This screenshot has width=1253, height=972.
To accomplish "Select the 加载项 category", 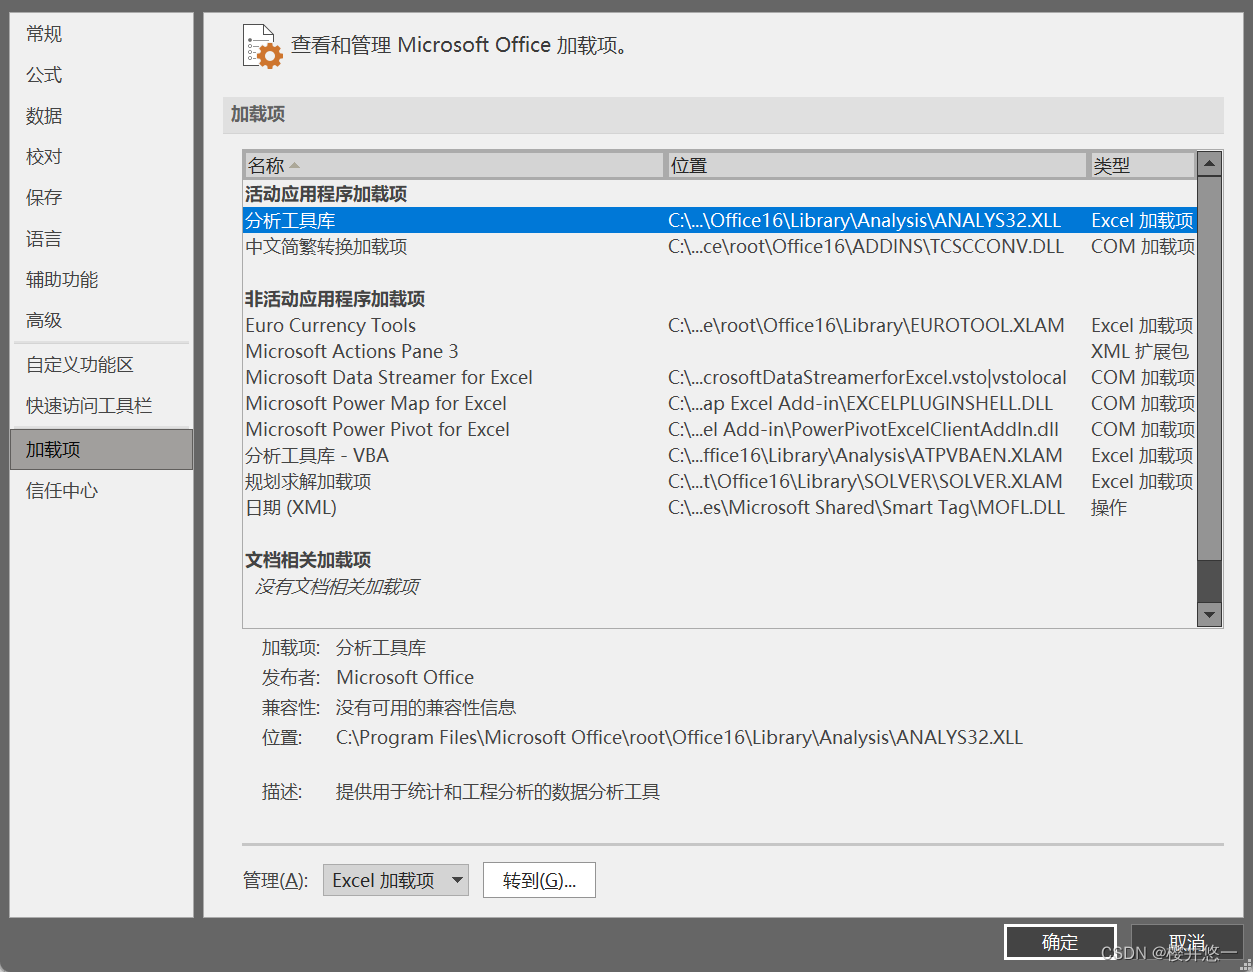I will point(101,450).
